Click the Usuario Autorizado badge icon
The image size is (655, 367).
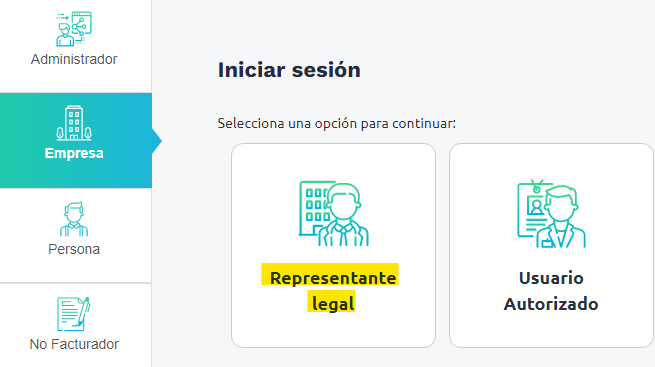(x=551, y=214)
